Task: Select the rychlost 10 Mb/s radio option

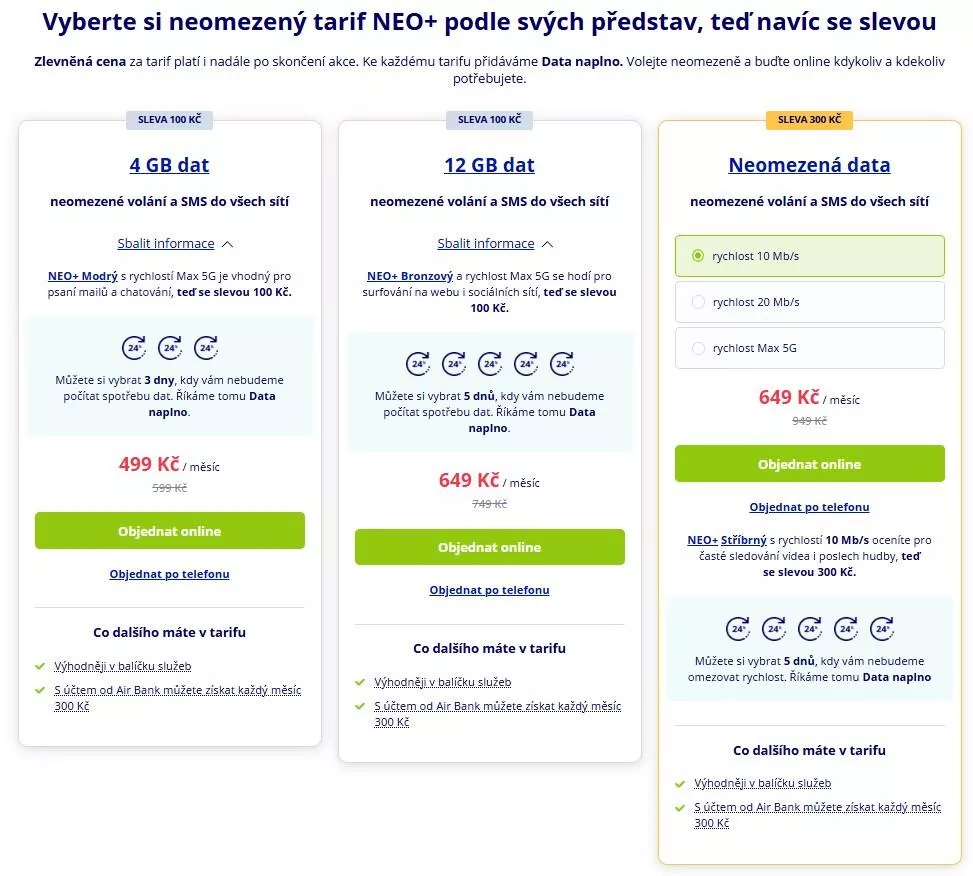Action: coord(698,256)
